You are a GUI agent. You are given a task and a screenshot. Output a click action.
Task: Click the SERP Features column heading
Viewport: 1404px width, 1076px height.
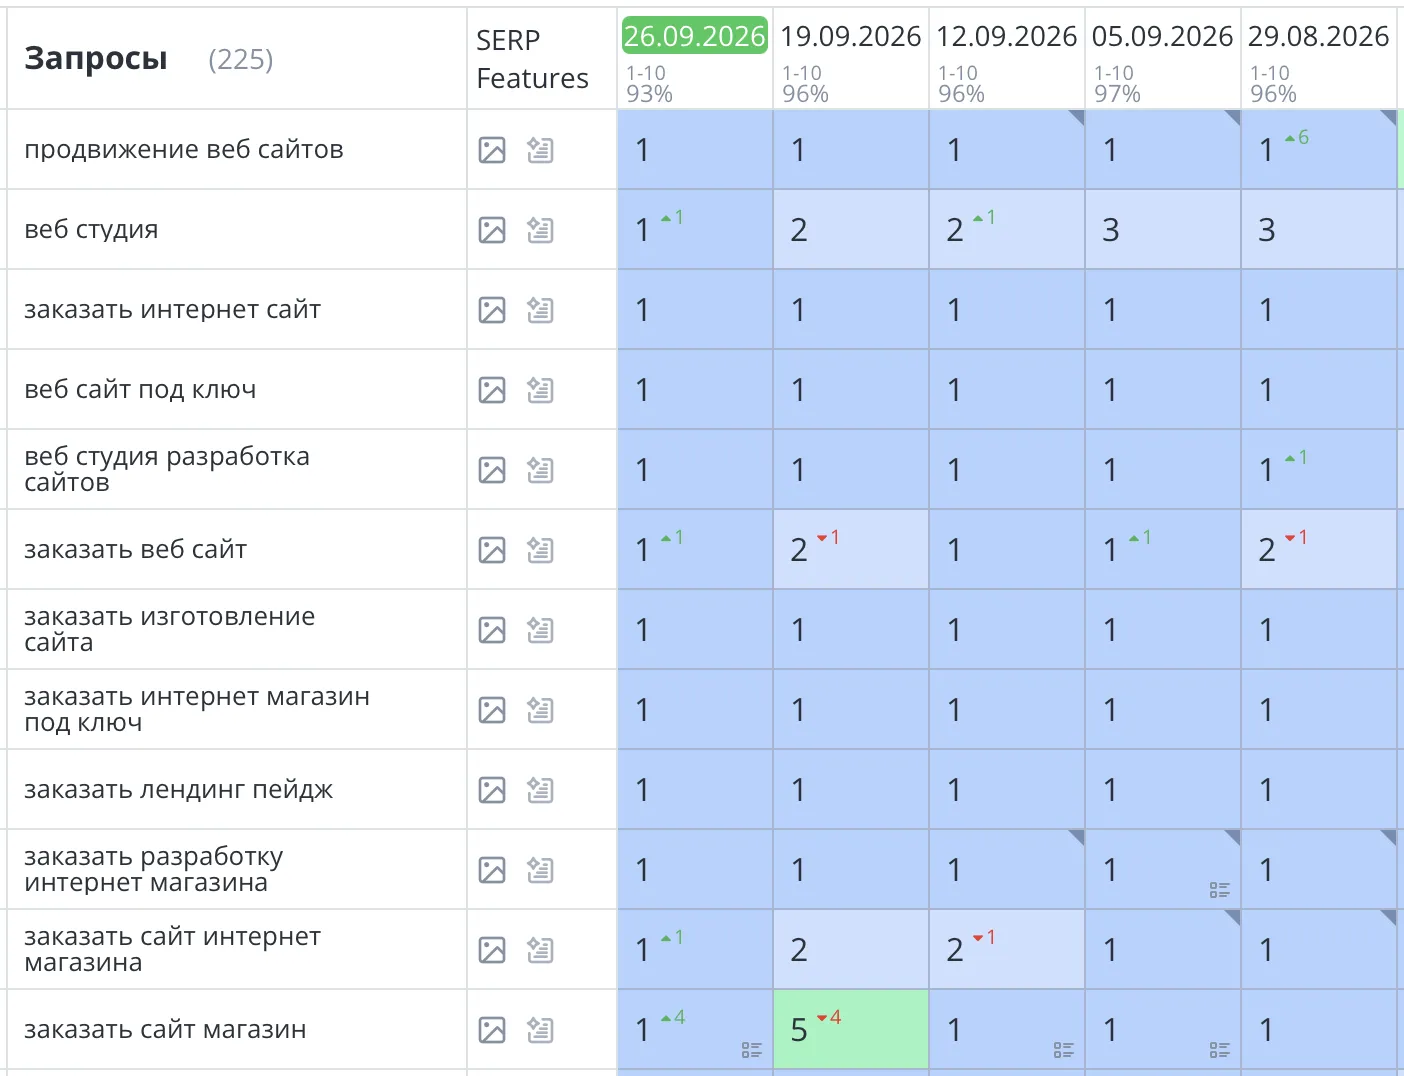point(532,59)
